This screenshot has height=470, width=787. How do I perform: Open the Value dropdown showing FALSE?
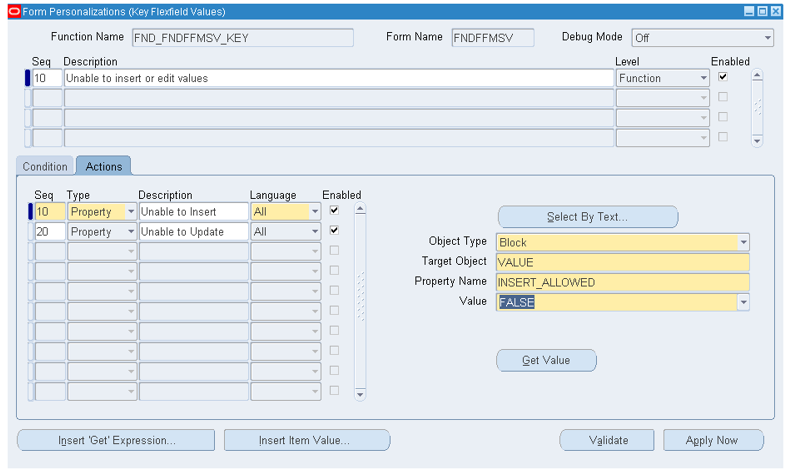click(x=743, y=302)
